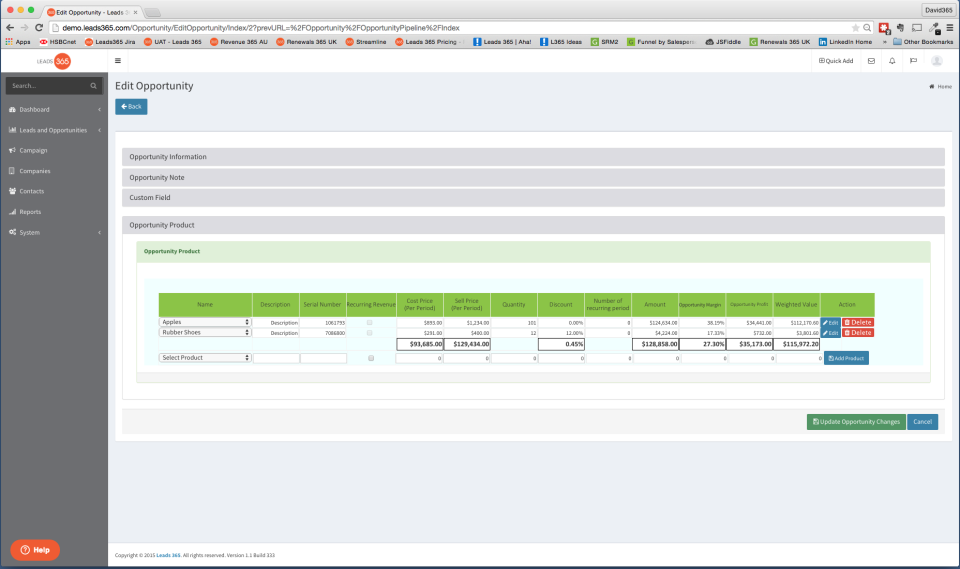Bookmark page with the star icon

(x=855, y=28)
